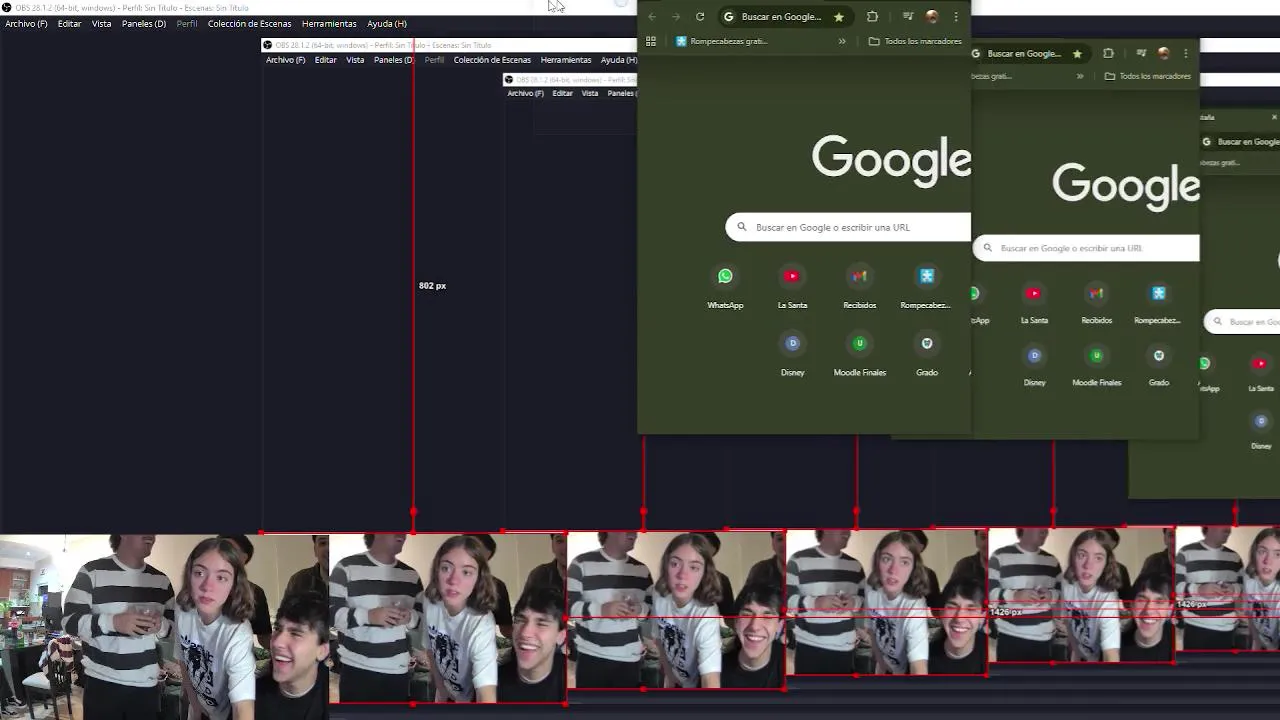This screenshot has height=720, width=1280.
Task: Open three-dot menu in large Chrome window
Action: 956,16
